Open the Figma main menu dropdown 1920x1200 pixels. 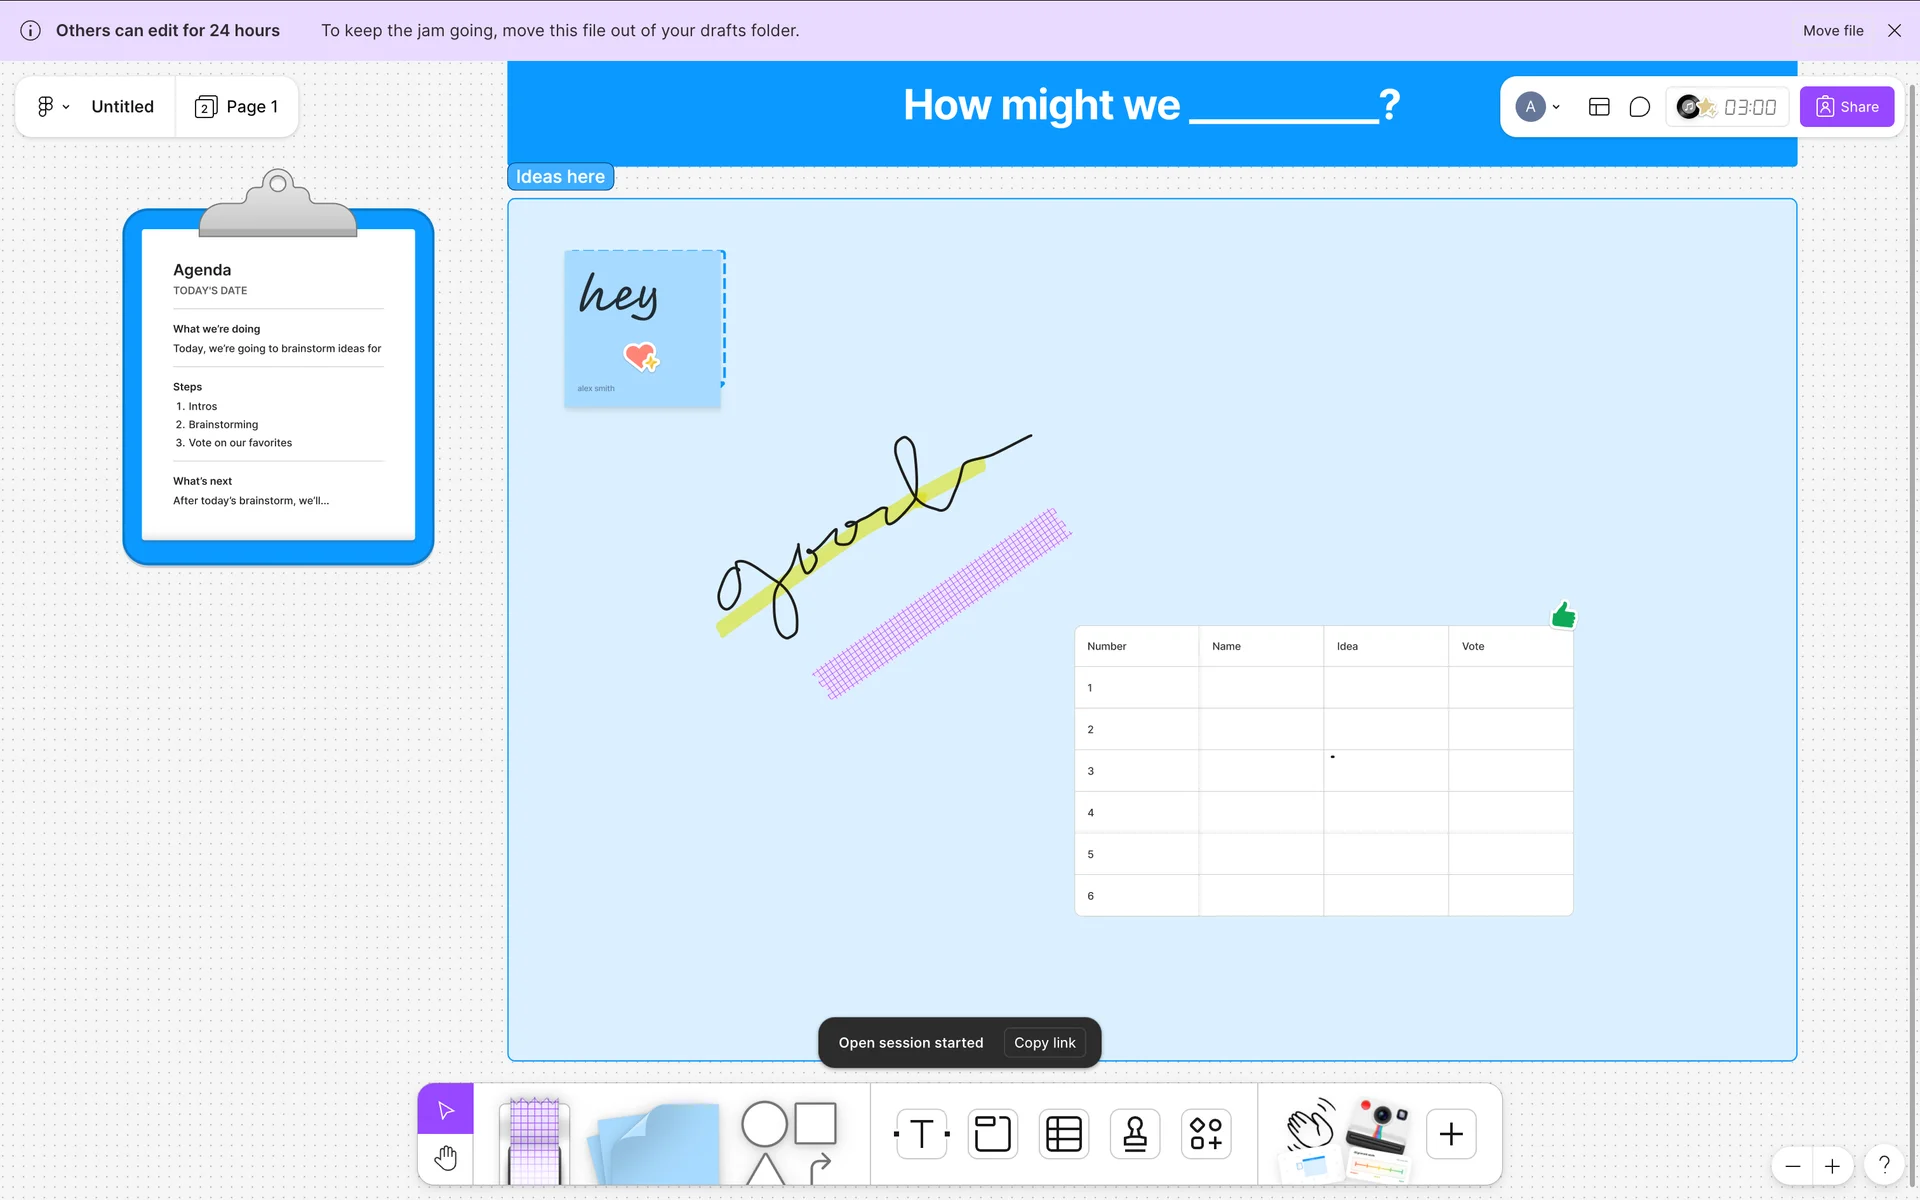[53, 107]
